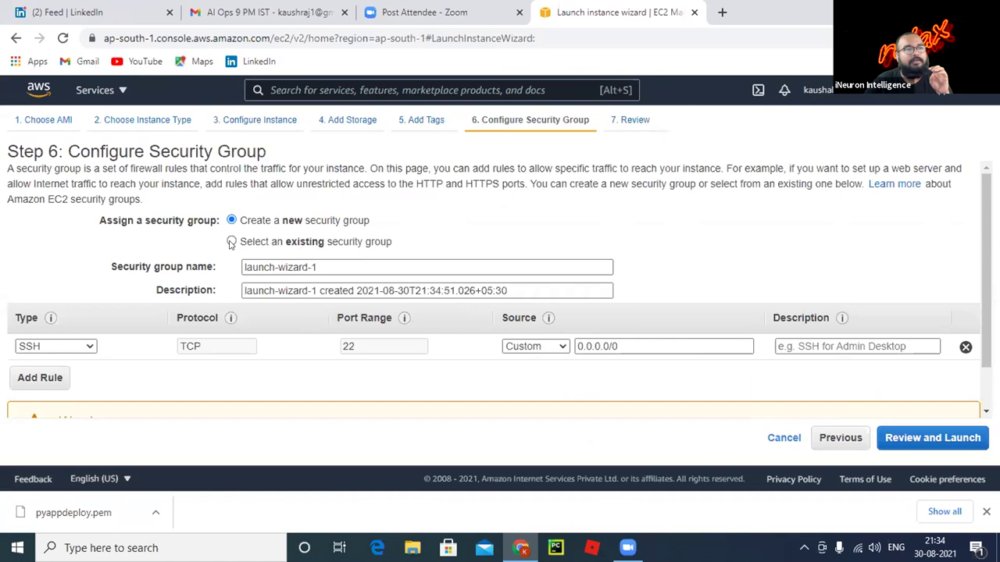The height and width of the screenshot is (562, 1000).
Task: Open Privacy Policy footer link
Action: coord(793,479)
